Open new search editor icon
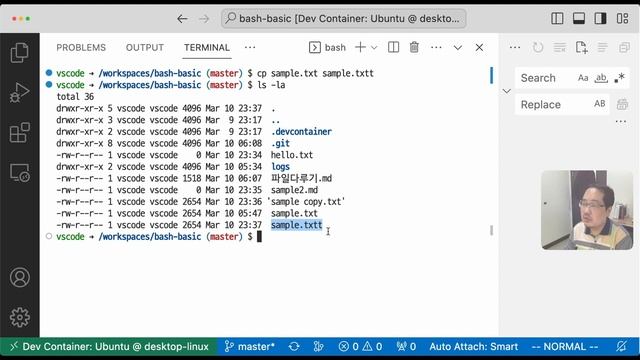This screenshot has height=360, width=640. (x=581, y=48)
